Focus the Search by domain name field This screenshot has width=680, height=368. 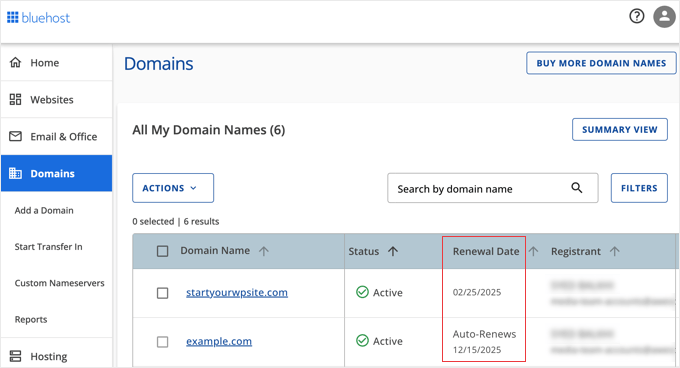pyautogui.click(x=493, y=188)
